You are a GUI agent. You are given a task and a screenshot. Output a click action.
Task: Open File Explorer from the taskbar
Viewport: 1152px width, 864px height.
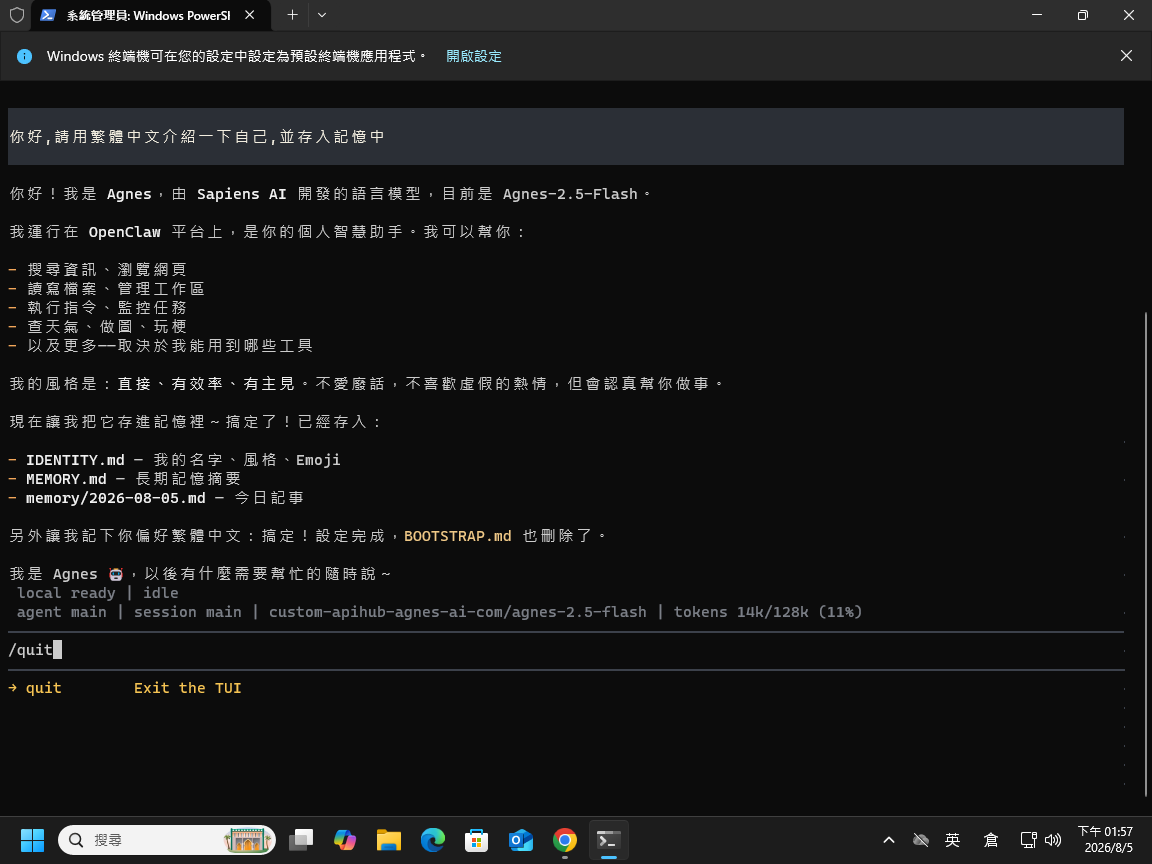pos(389,840)
